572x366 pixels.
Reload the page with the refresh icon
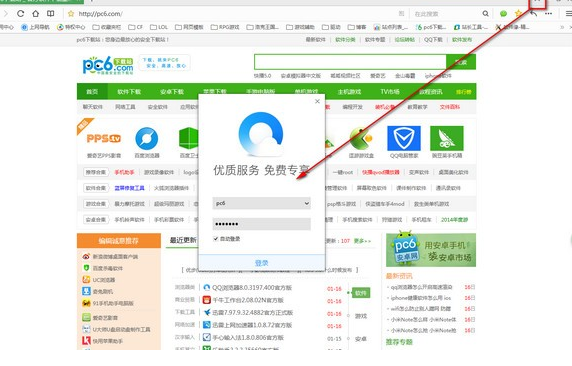(x=20, y=14)
